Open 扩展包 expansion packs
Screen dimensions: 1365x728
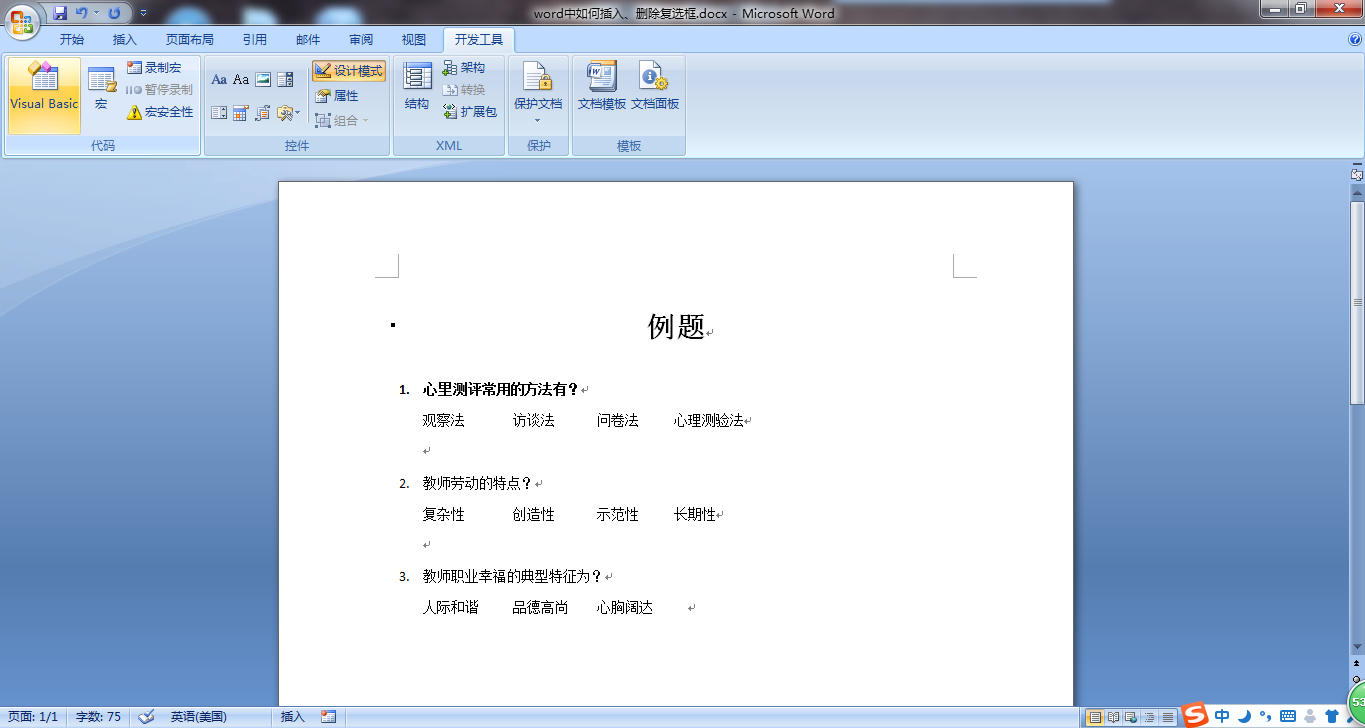pyautogui.click(x=470, y=112)
